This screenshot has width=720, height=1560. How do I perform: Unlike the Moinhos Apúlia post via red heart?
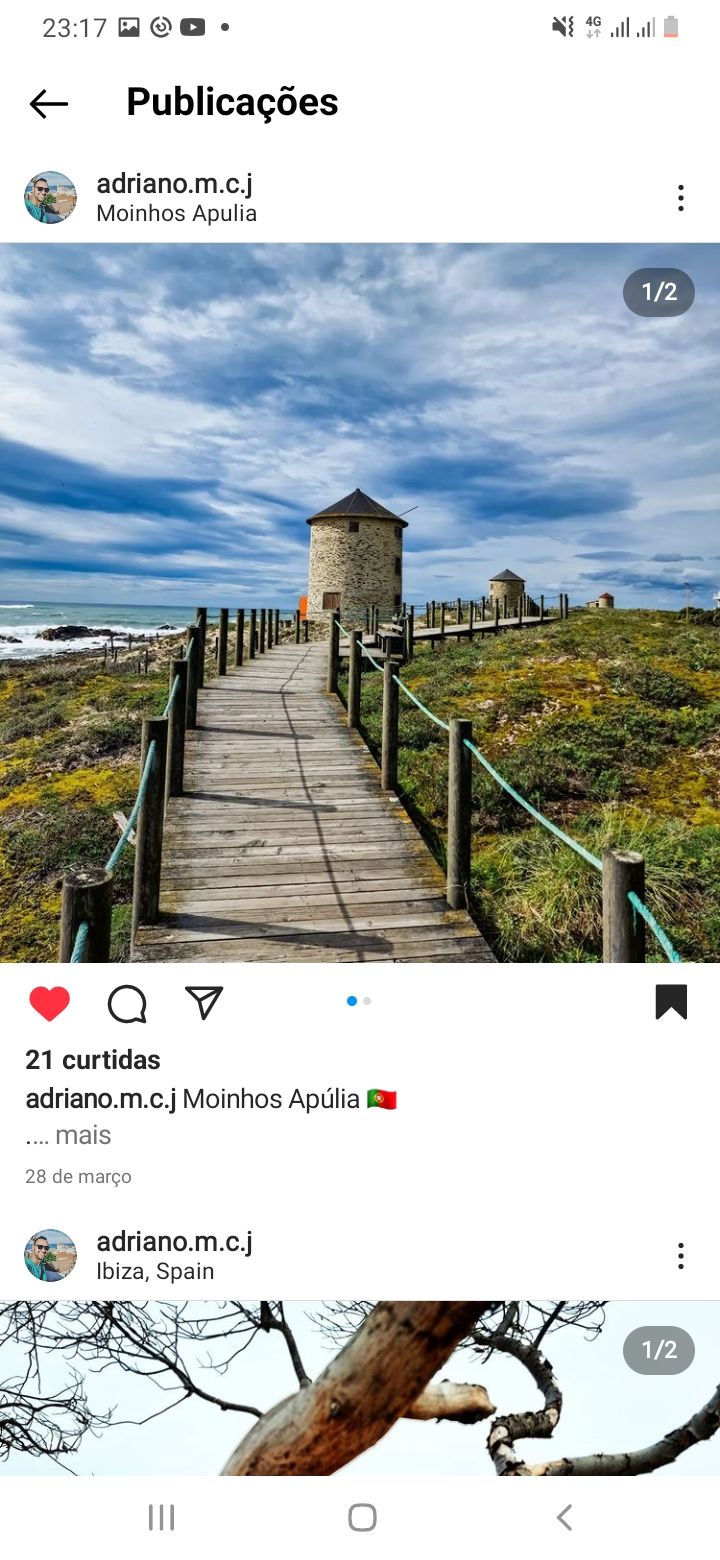(49, 1003)
